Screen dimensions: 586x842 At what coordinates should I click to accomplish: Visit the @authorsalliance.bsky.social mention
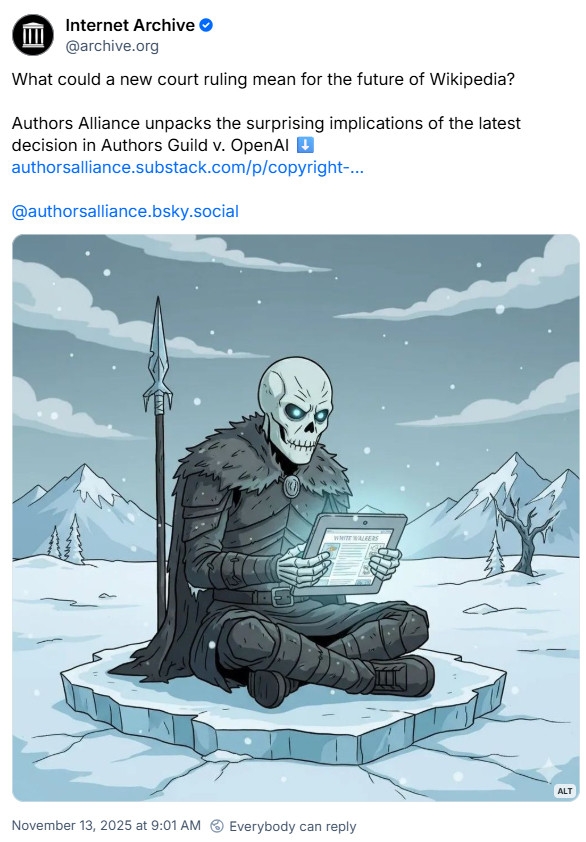coord(125,212)
